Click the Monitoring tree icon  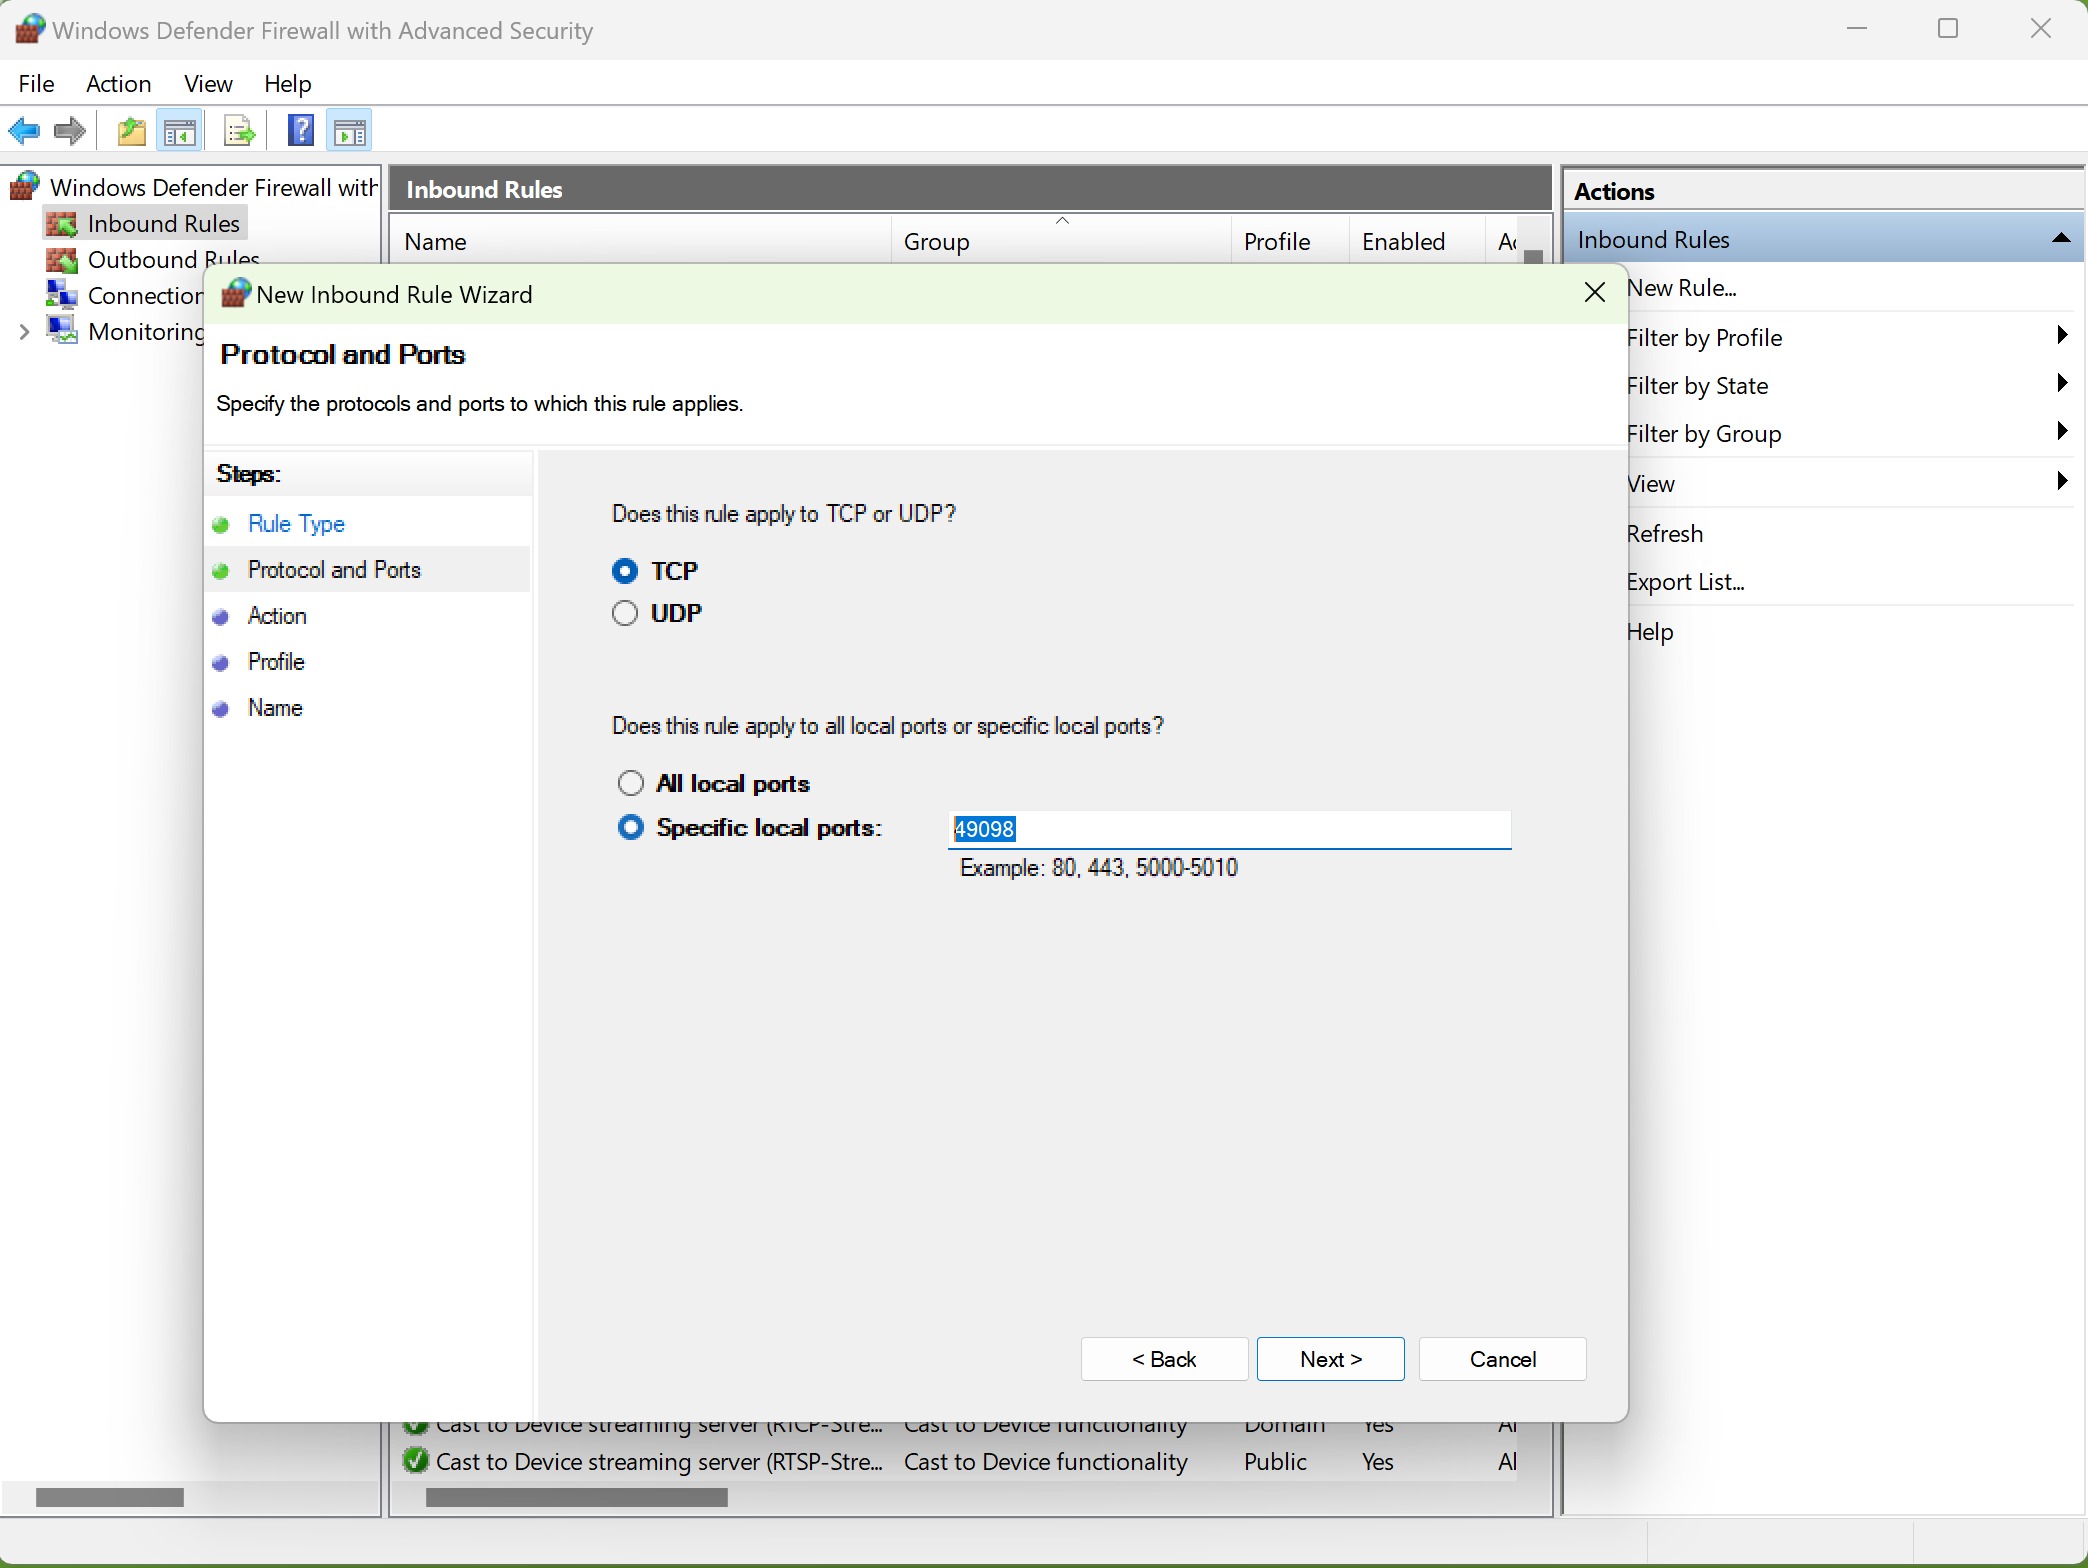[62, 331]
